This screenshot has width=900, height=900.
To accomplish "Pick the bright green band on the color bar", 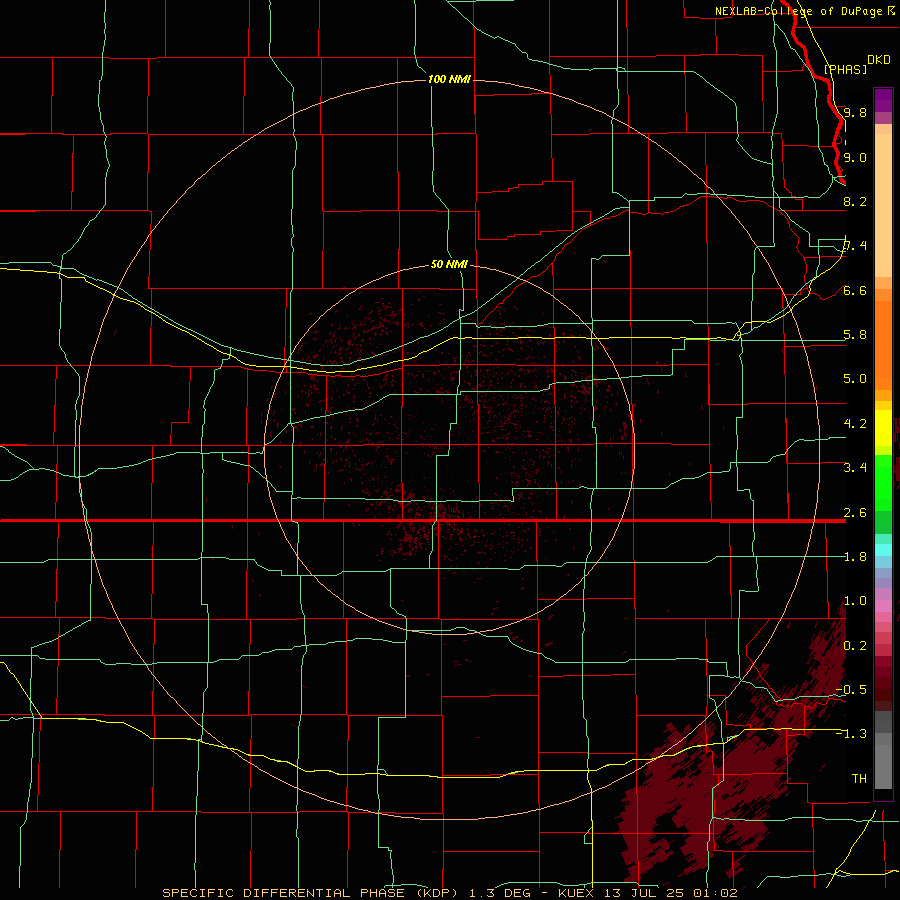I will click(883, 483).
